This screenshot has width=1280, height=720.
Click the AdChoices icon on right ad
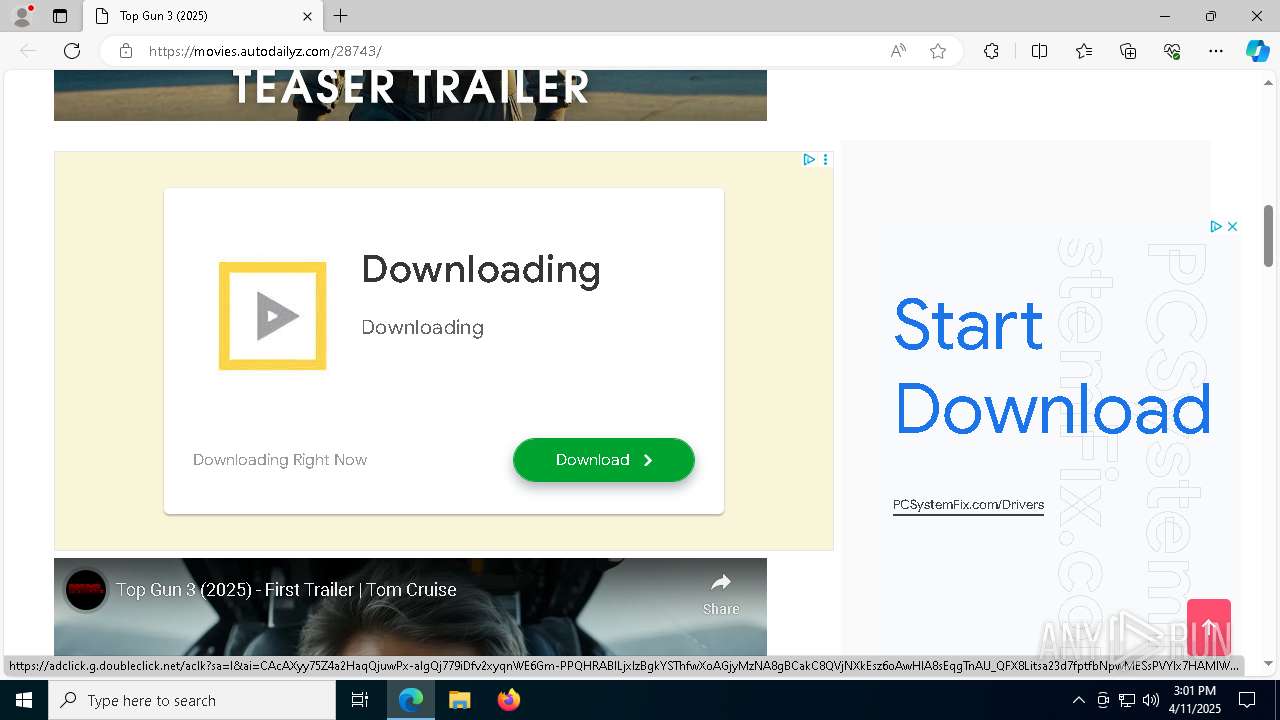1216,227
